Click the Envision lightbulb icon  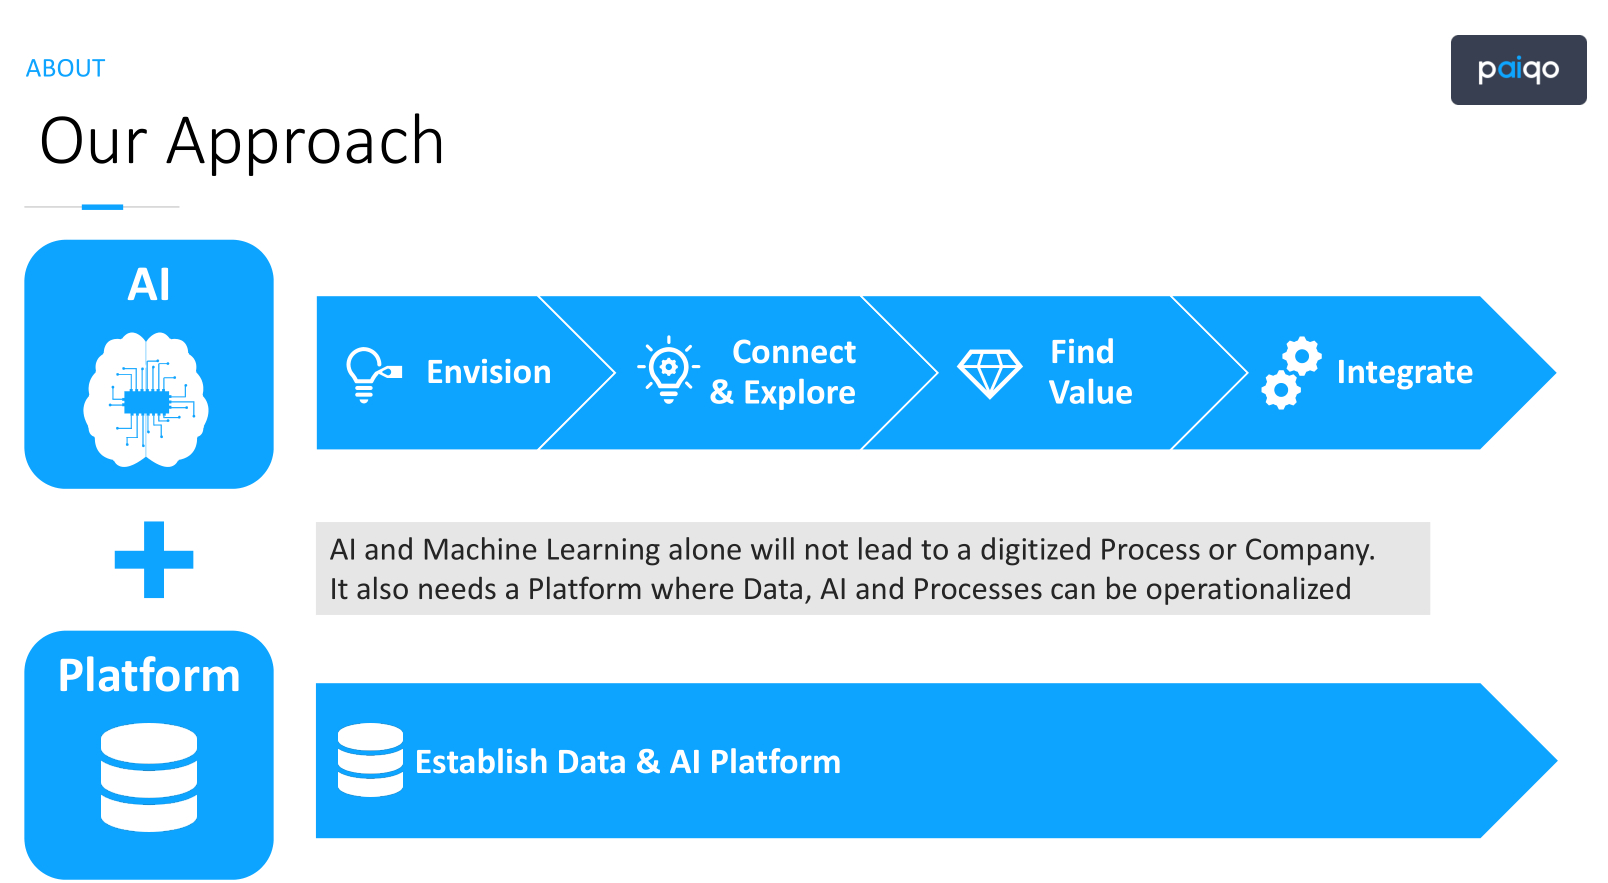pyautogui.click(x=372, y=374)
